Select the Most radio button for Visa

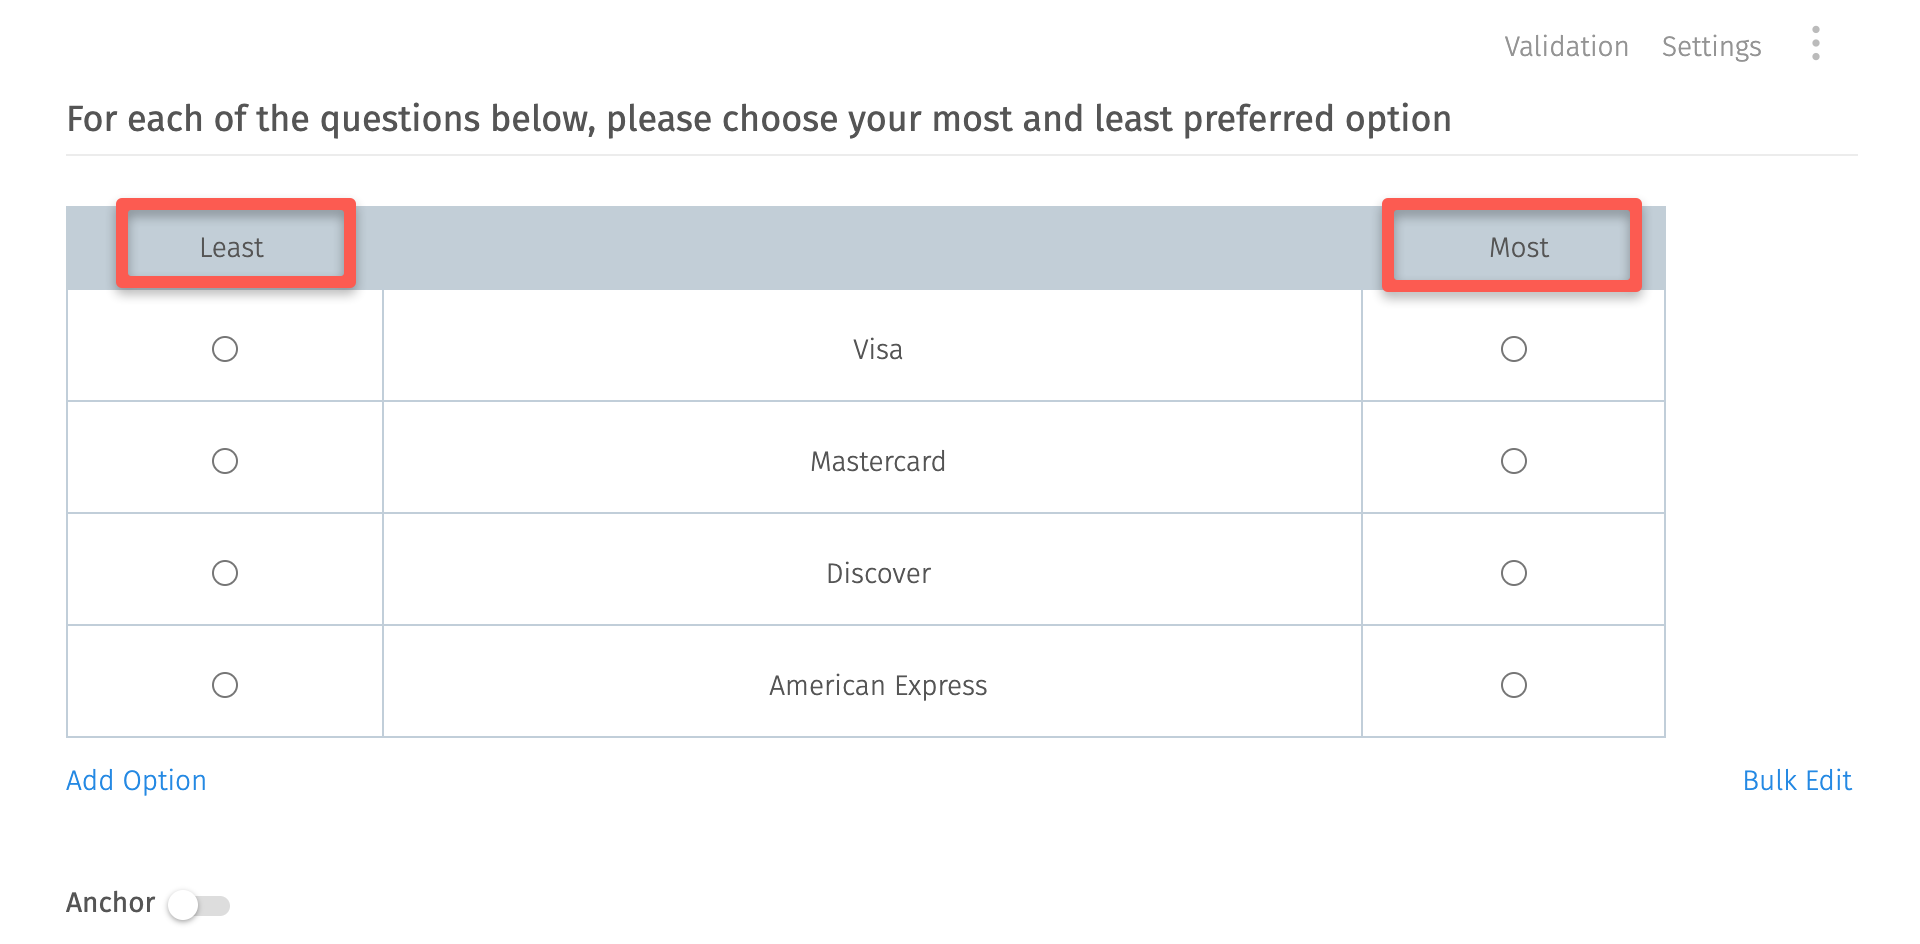coord(1514,349)
